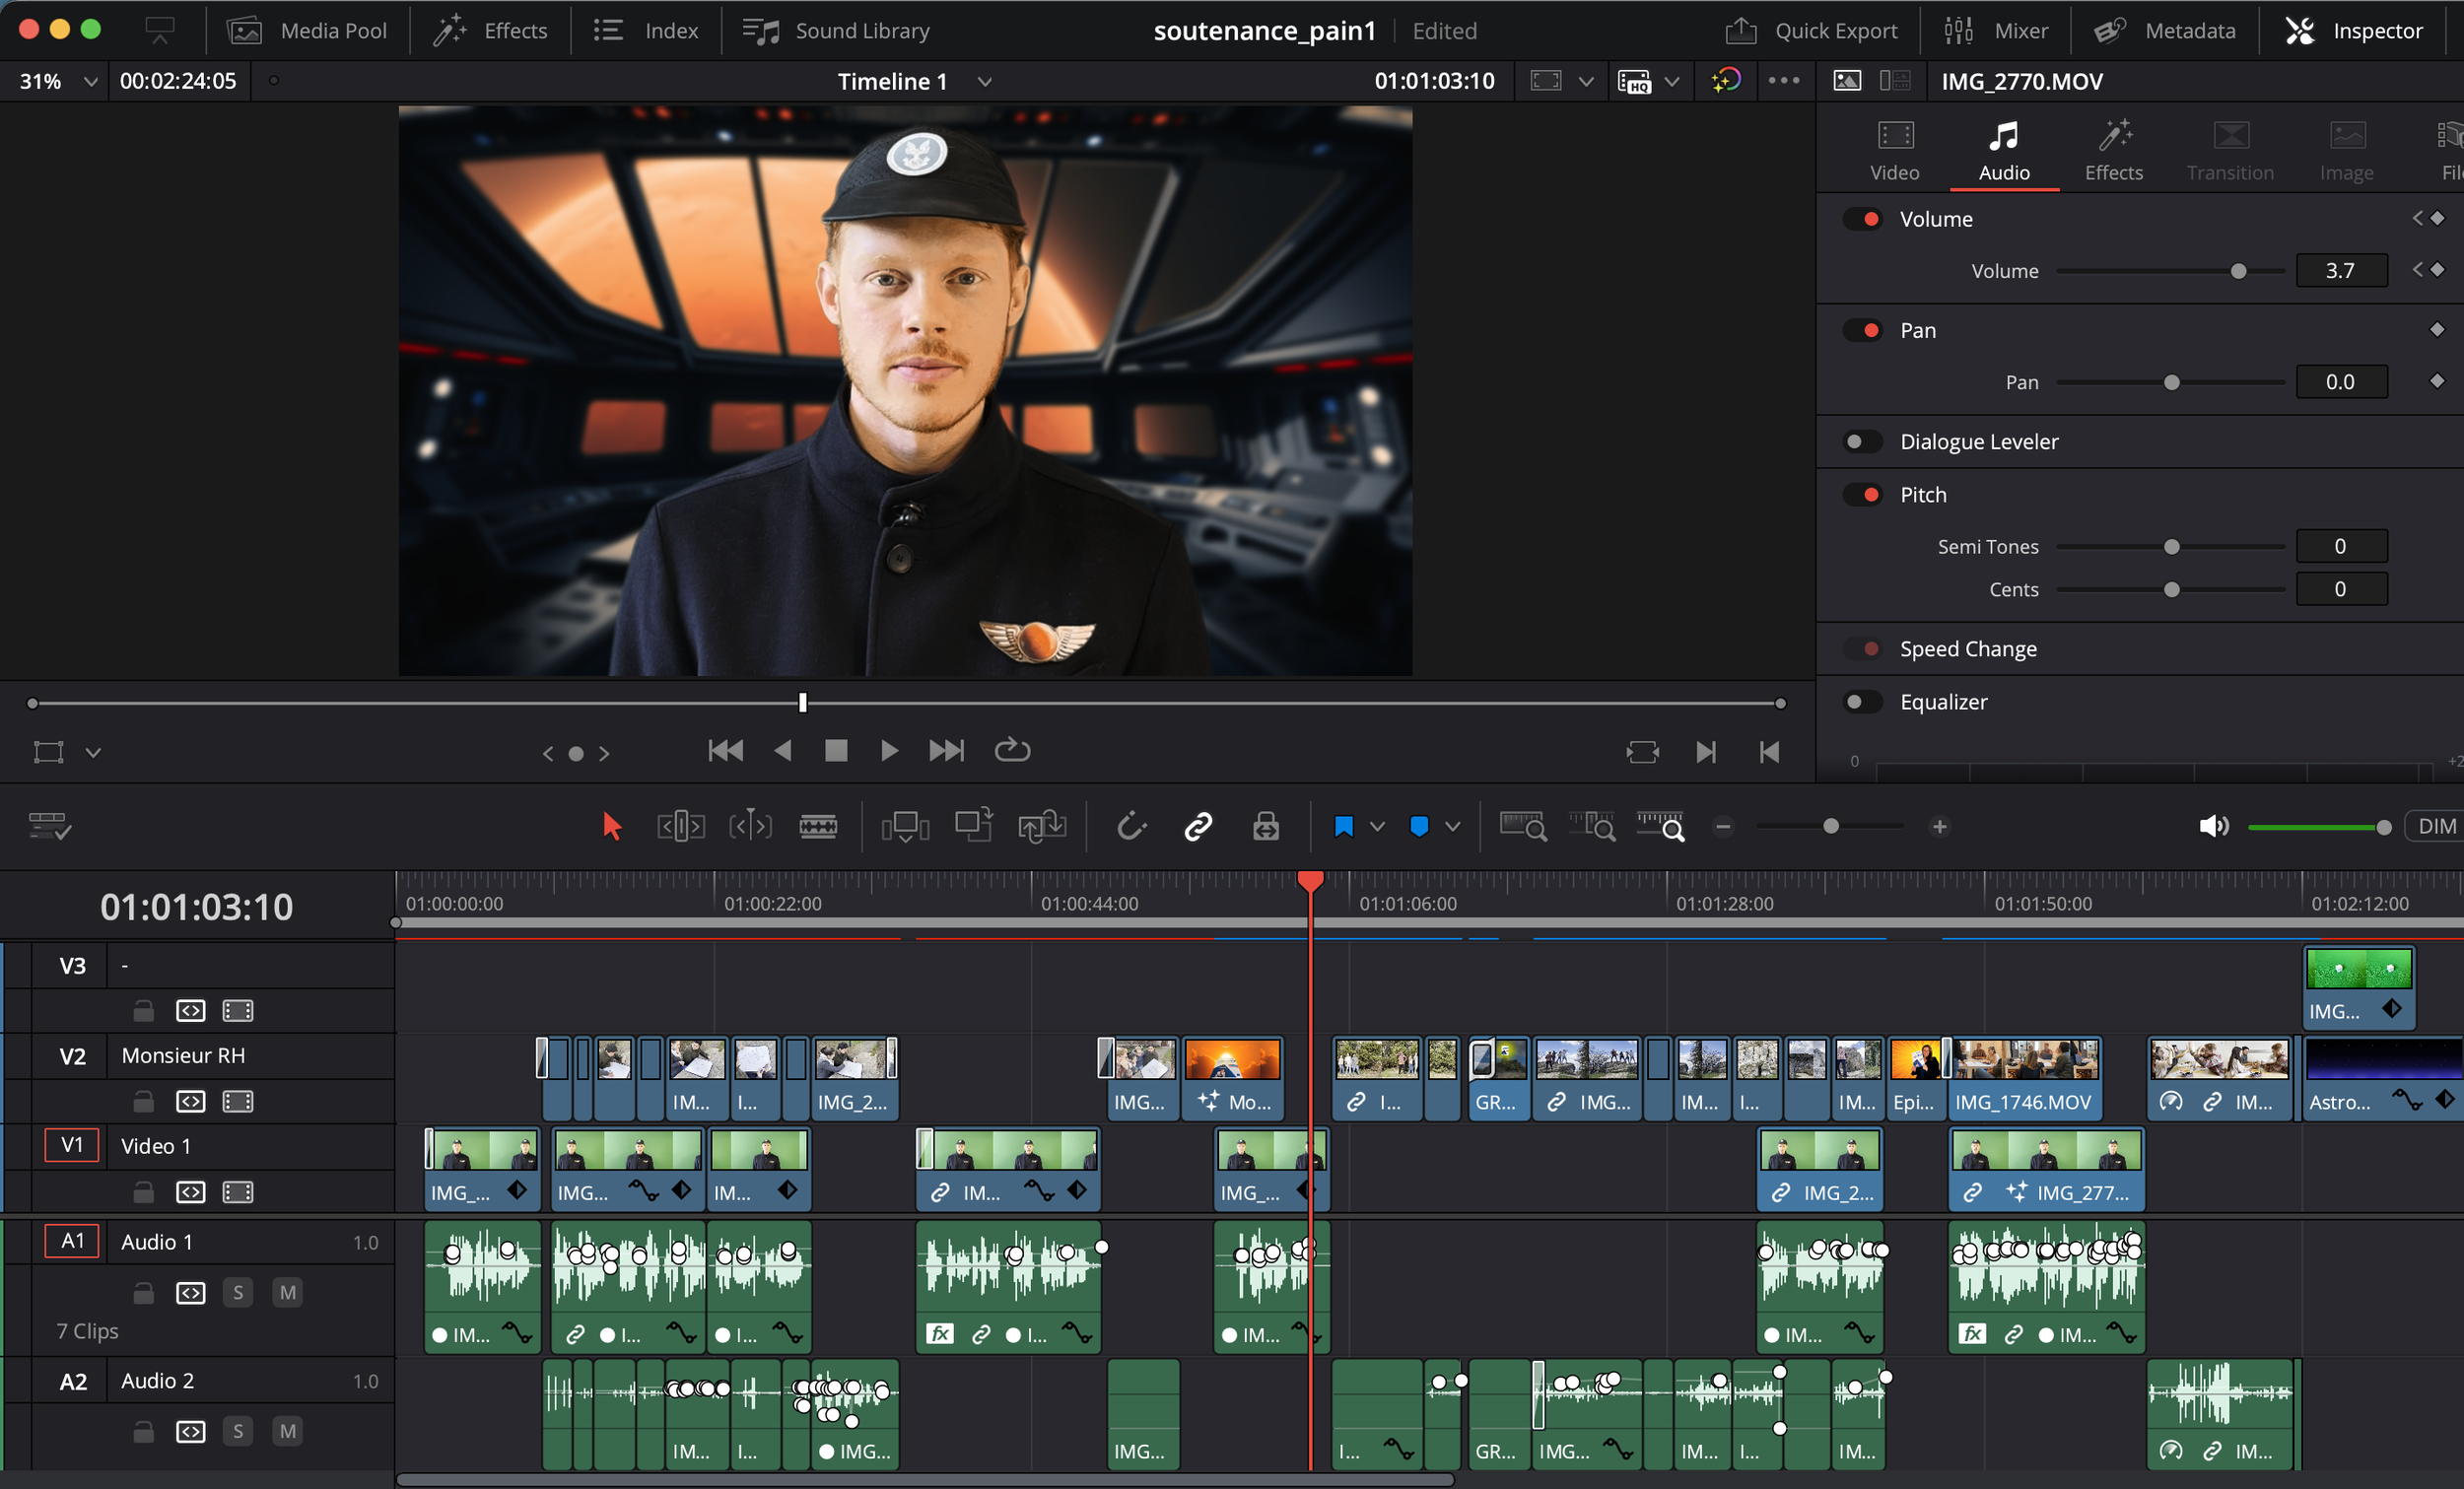Click the Position Lock icon
This screenshot has width=2464, height=1489.
coord(1266,827)
